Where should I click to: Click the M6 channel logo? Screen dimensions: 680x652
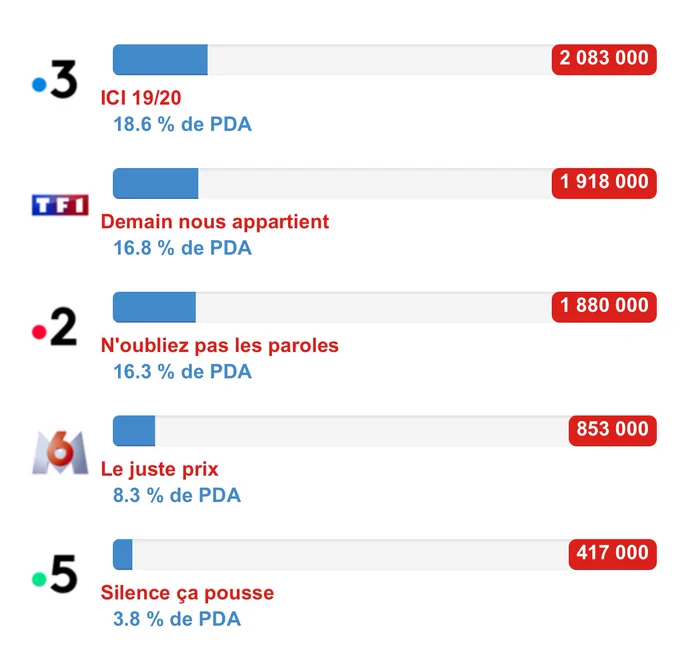click(60, 452)
